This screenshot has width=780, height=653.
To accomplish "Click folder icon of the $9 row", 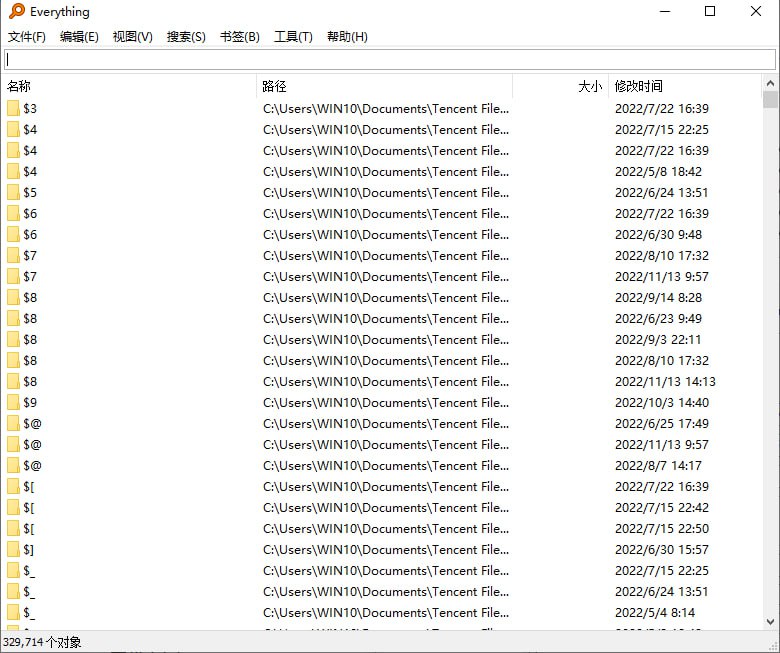I will click(x=13, y=402).
